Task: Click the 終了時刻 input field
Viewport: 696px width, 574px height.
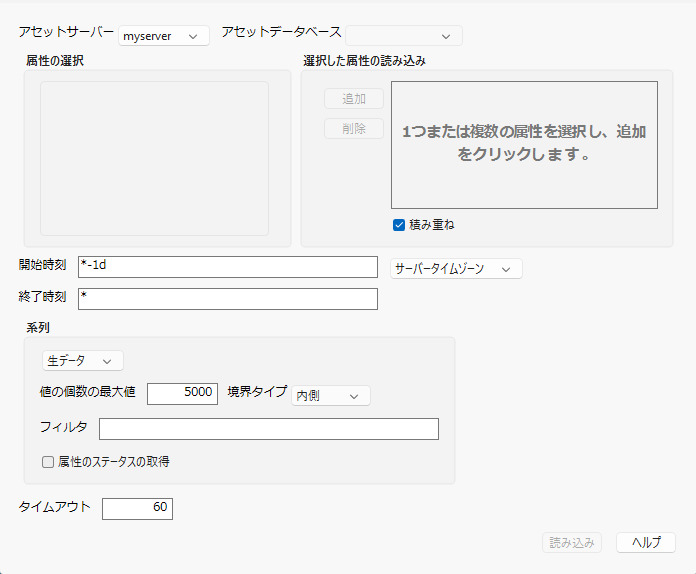Action: pyautogui.click(x=228, y=299)
